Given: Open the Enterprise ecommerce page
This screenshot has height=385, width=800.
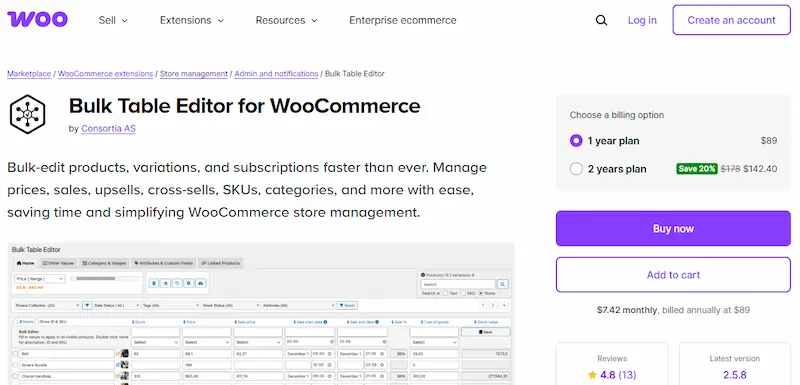Looking at the screenshot, I should coord(403,20).
